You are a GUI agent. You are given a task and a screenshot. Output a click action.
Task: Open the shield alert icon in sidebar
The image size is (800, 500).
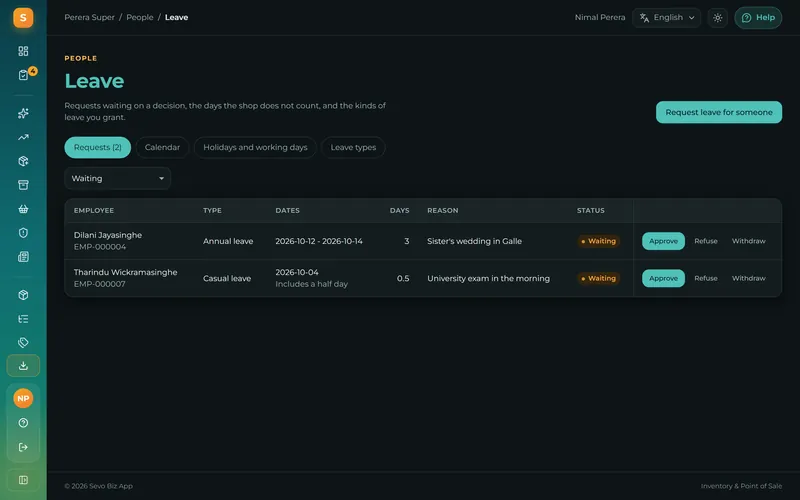pyautogui.click(x=23, y=233)
